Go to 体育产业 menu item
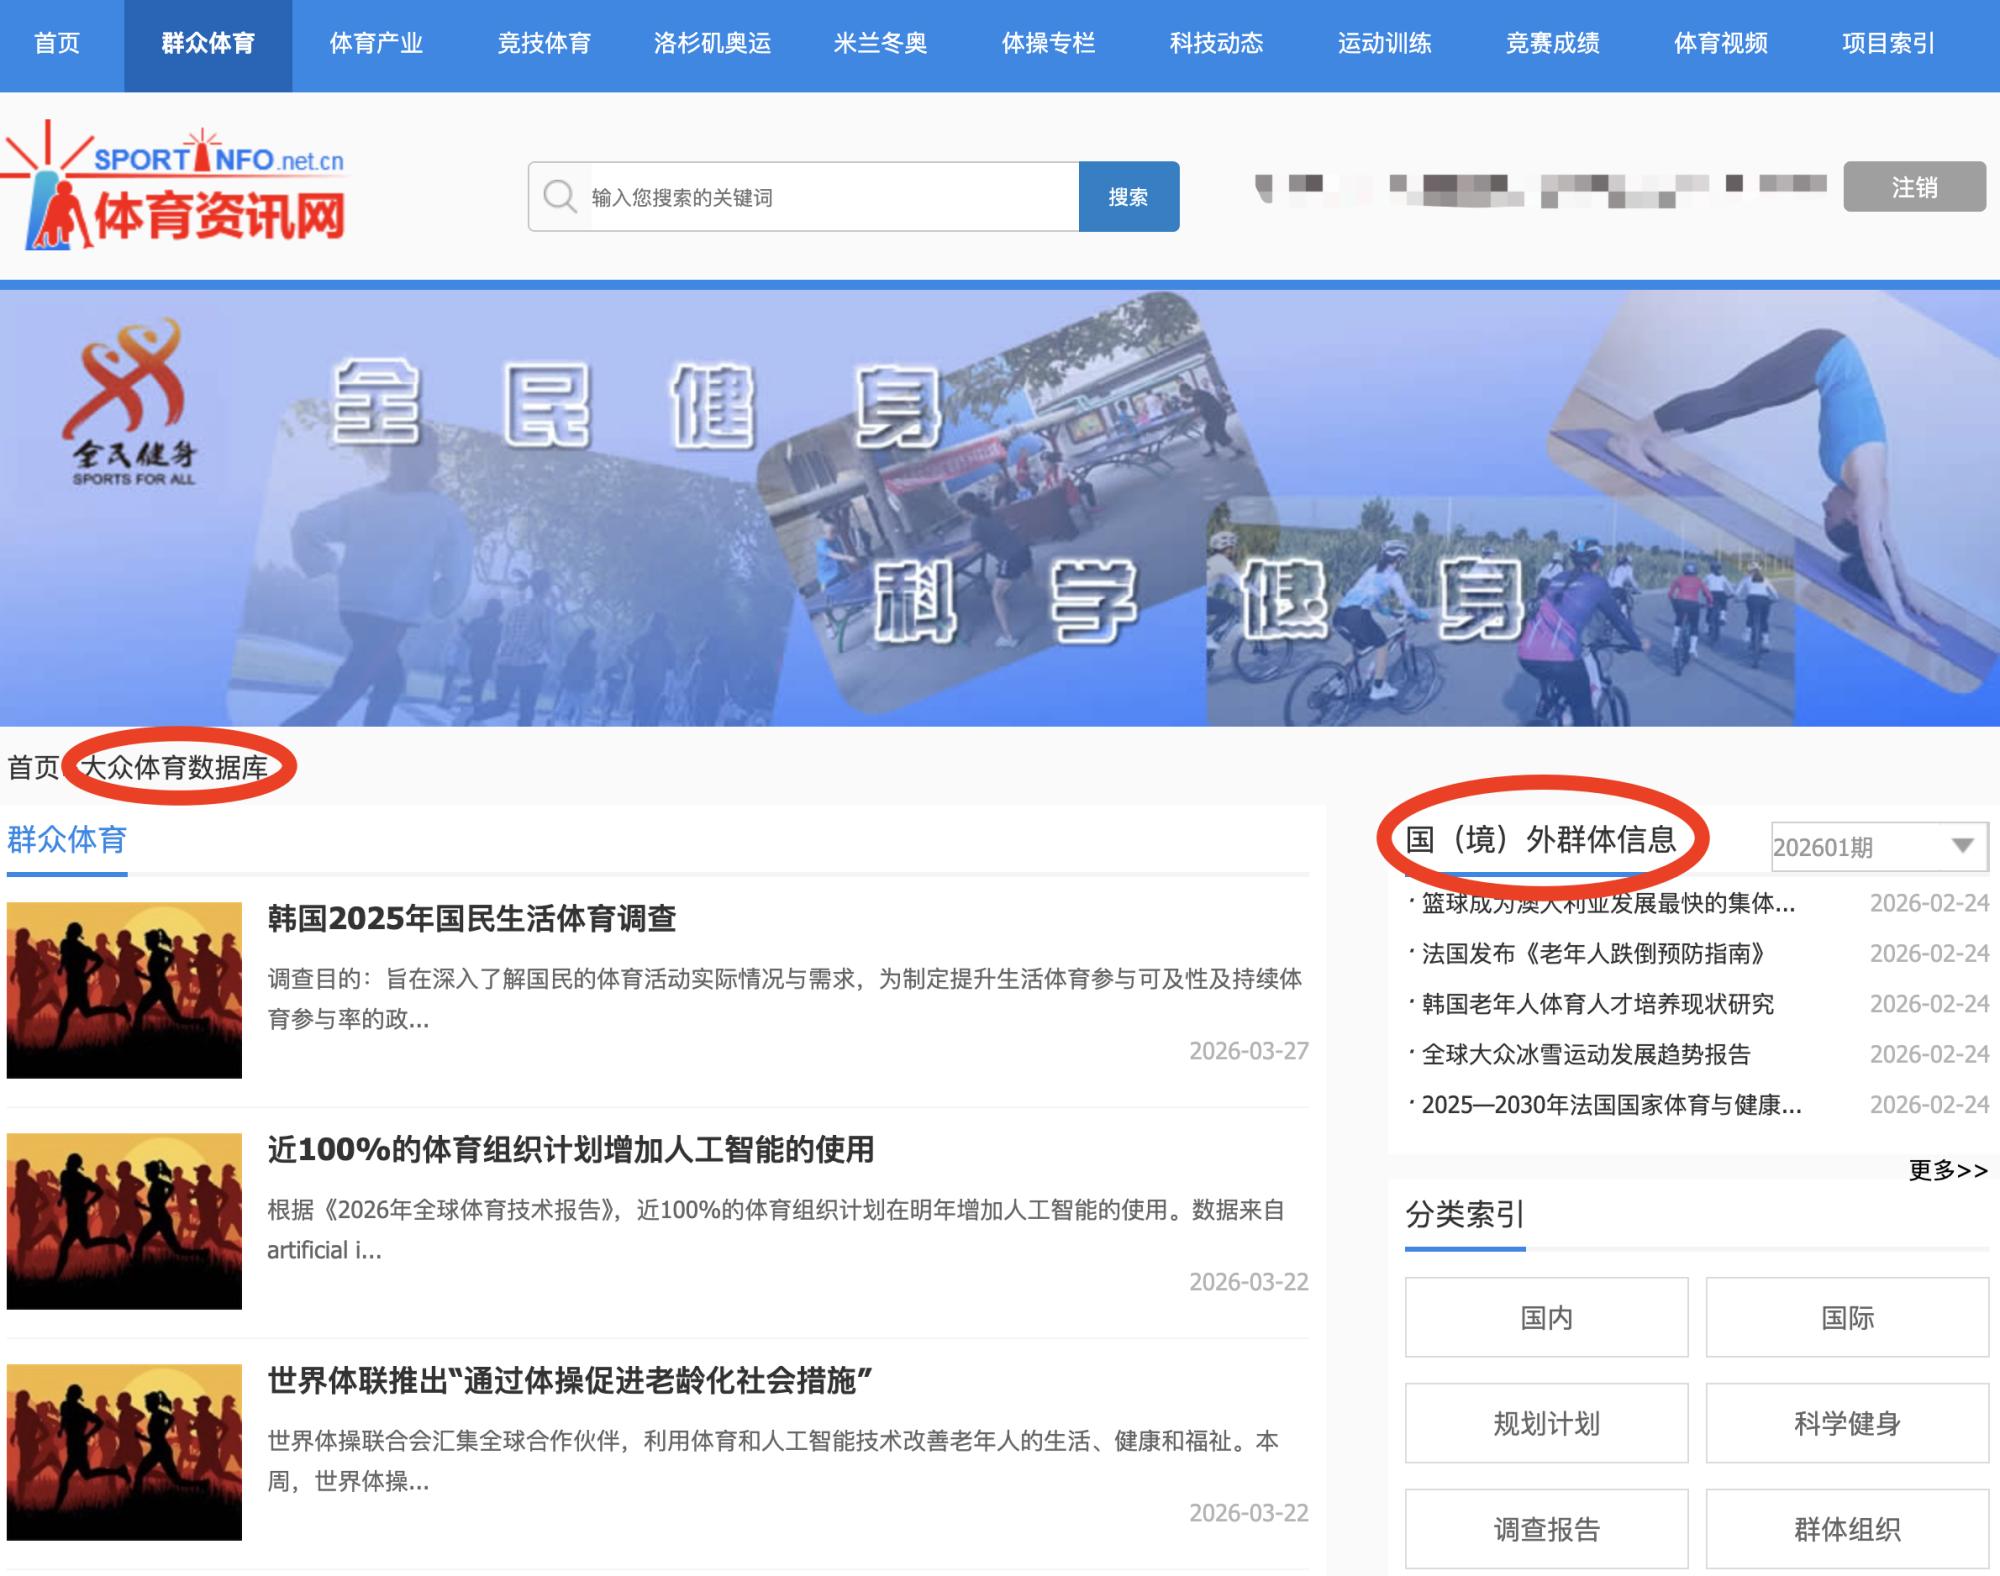 [376, 44]
